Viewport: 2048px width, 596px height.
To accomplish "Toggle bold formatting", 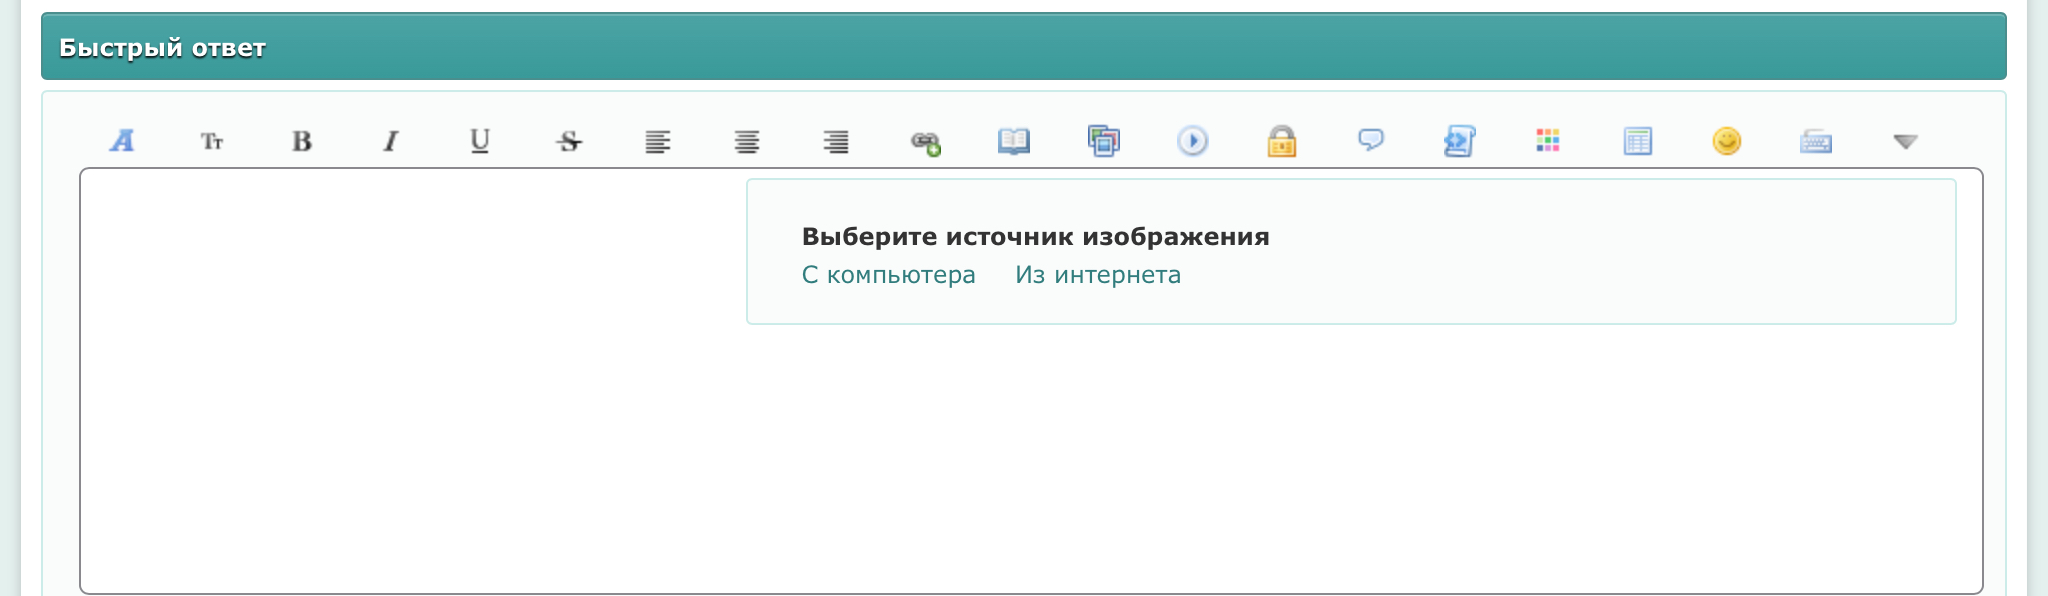I will coord(301,141).
